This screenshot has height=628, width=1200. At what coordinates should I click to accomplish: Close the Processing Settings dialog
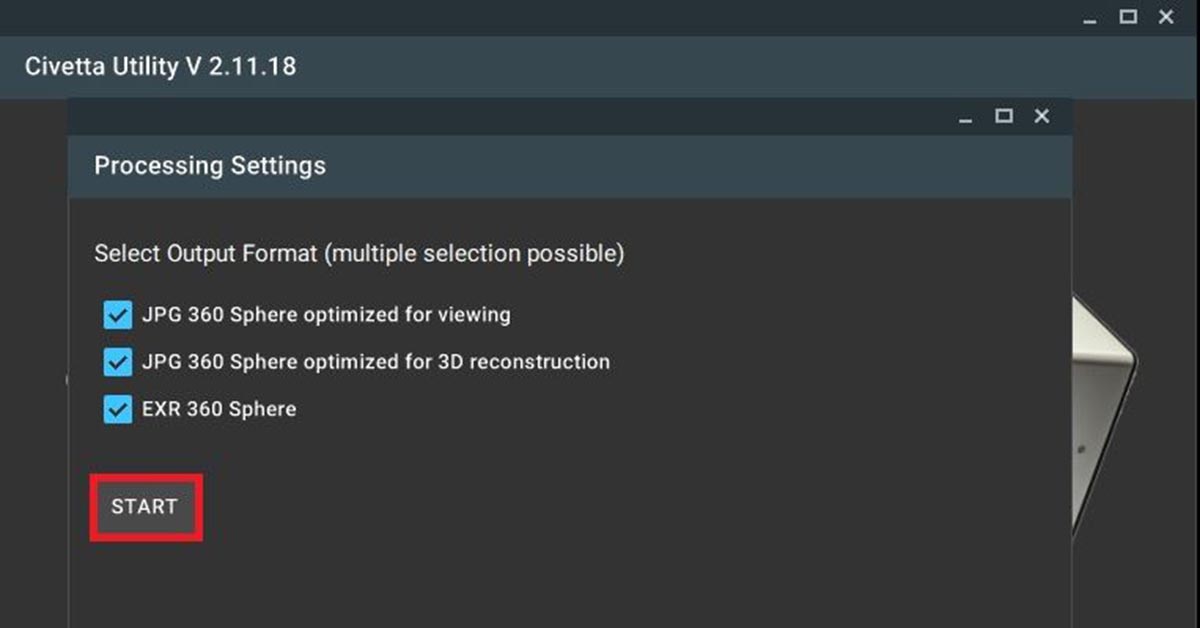pos(1042,117)
